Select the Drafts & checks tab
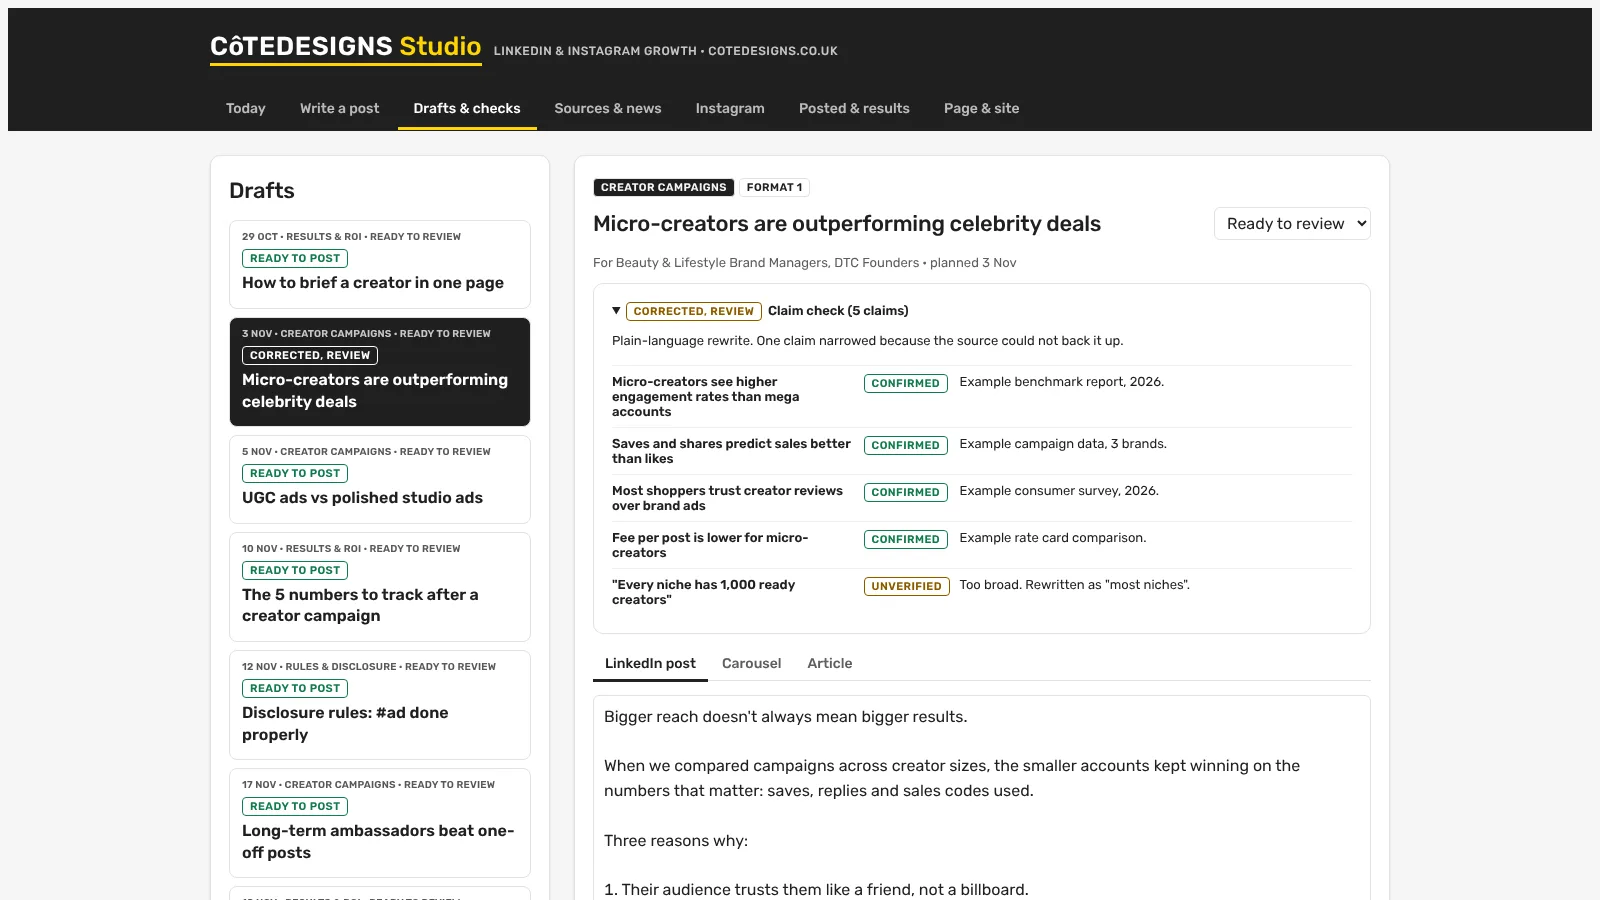This screenshot has width=1600, height=900. [467, 108]
